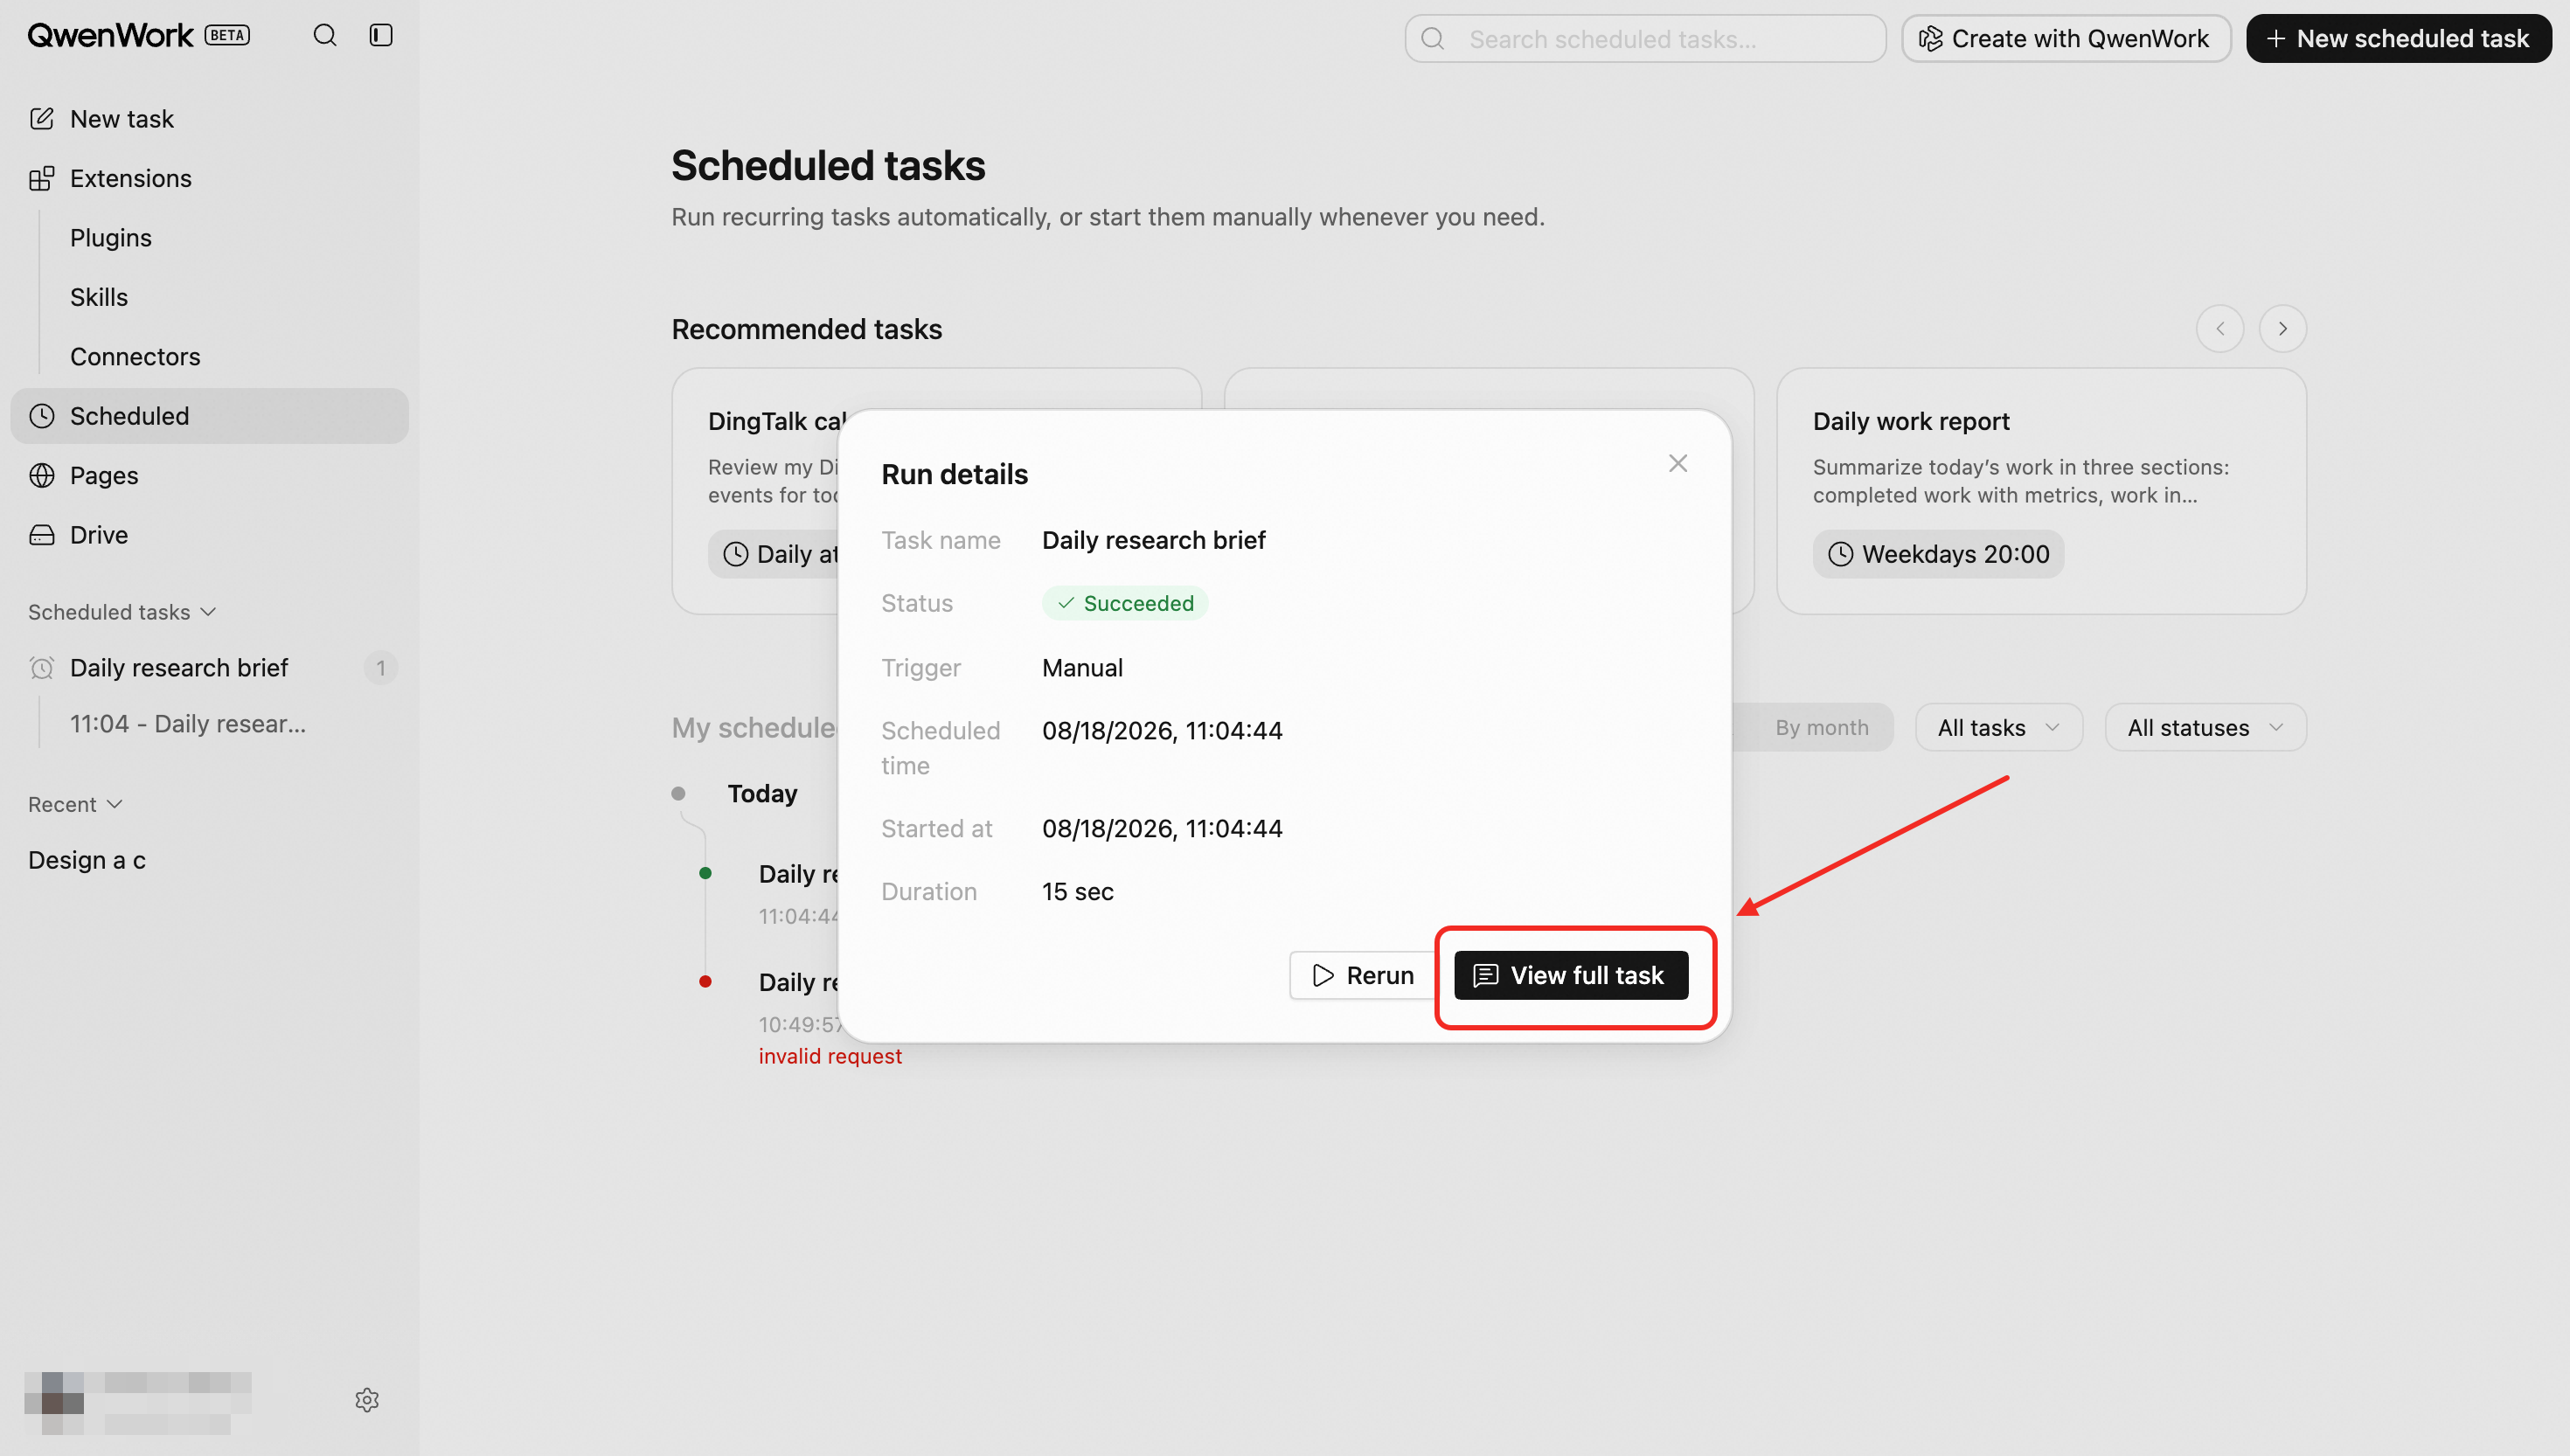
Task: Open the All statuses dropdown
Action: point(2204,728)
